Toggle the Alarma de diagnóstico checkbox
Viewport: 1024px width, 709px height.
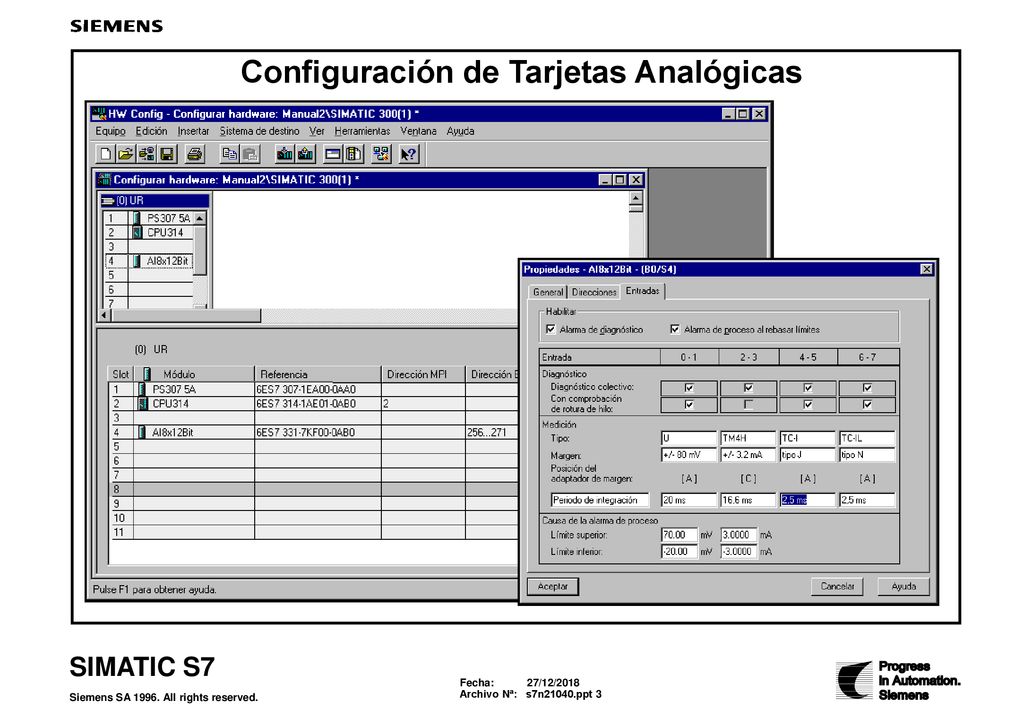[551, 329]
